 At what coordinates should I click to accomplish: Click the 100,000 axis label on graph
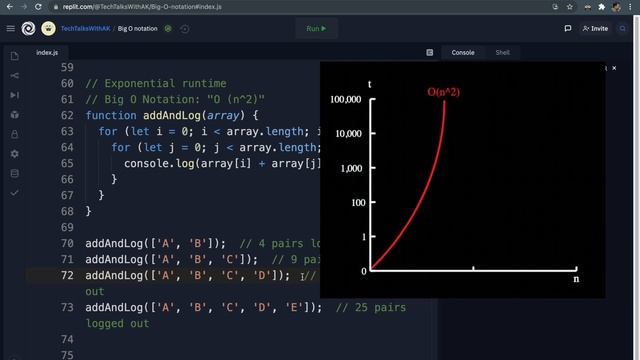point(346,99)
